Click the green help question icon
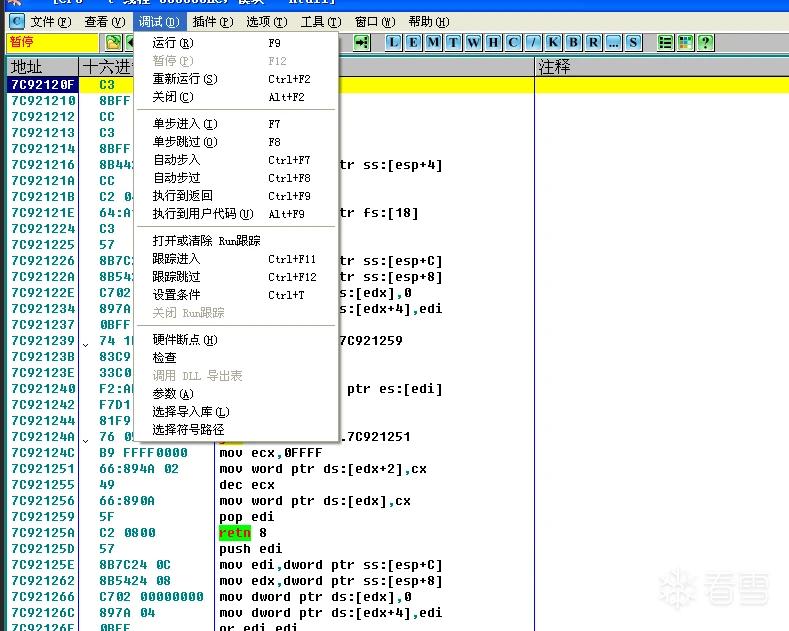The height and width of the screenshot is (631, 789). [x=705, y=43]
